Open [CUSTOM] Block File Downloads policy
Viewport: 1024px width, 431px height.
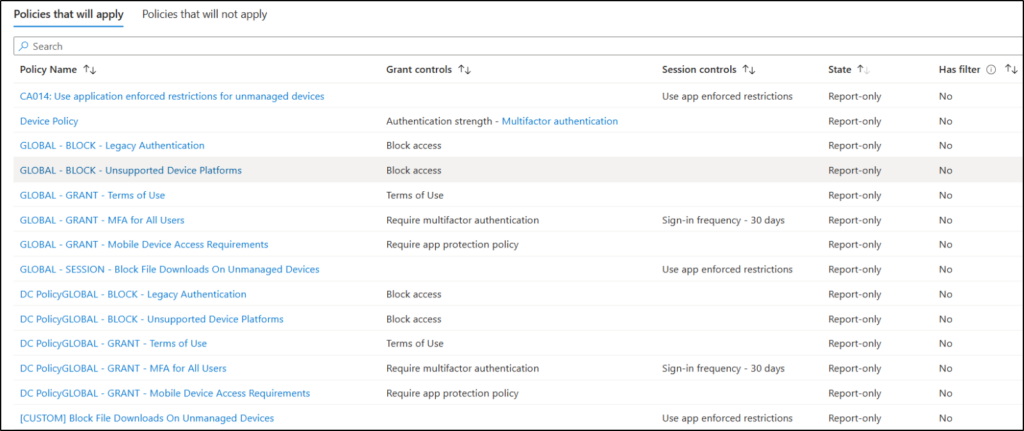click(146, 418)
